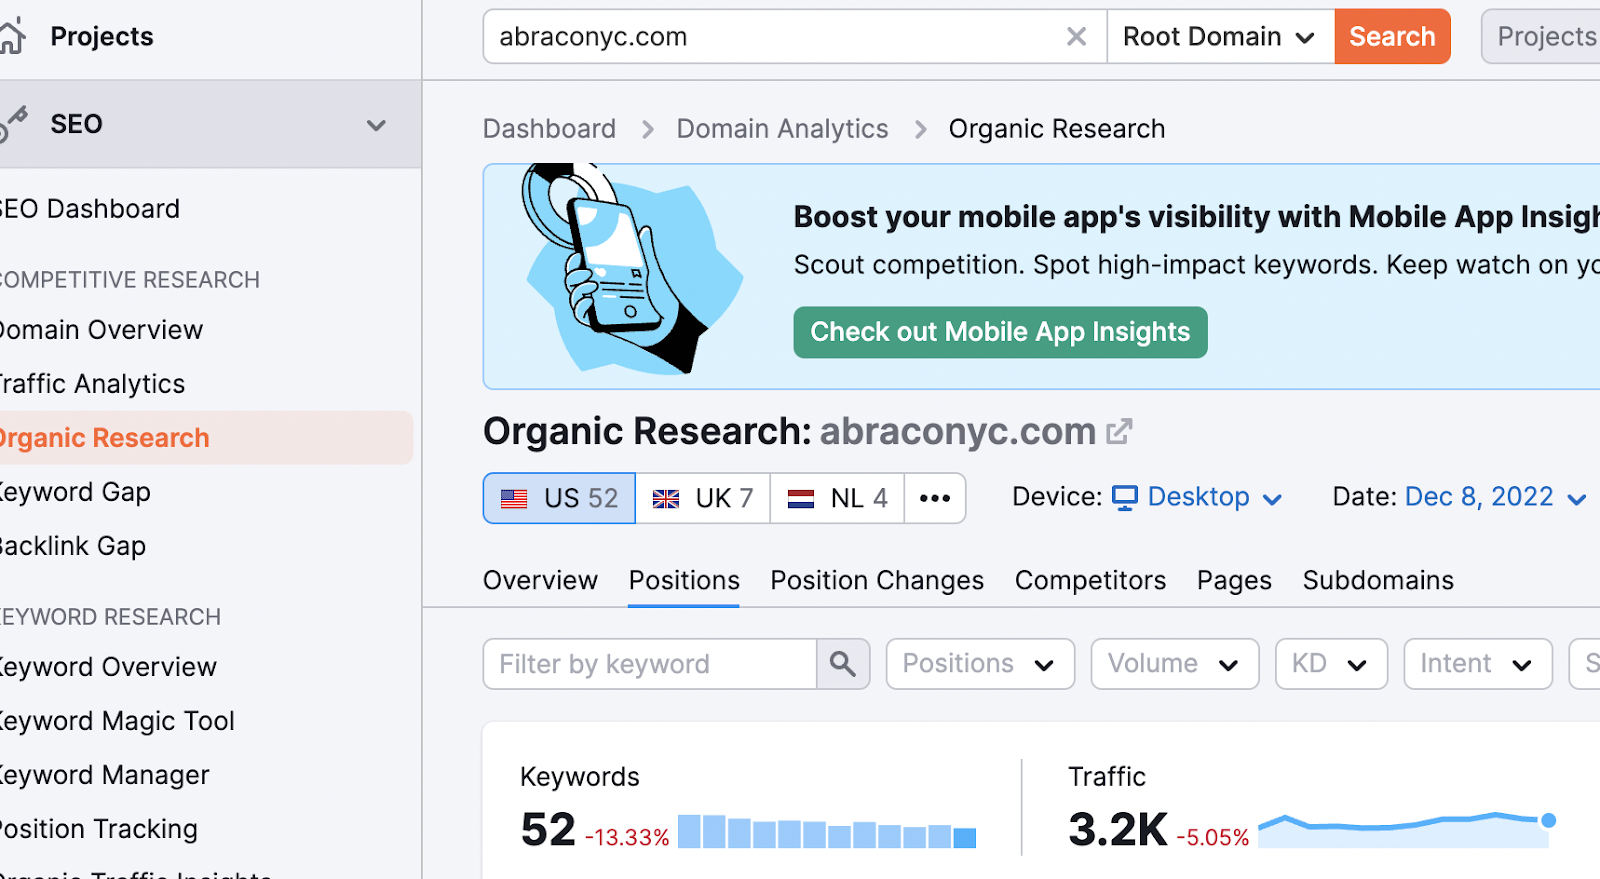This screenshot has height=879, width=1600.
Task: Click the desktop monitor device icon
Action: point(1125,497)
